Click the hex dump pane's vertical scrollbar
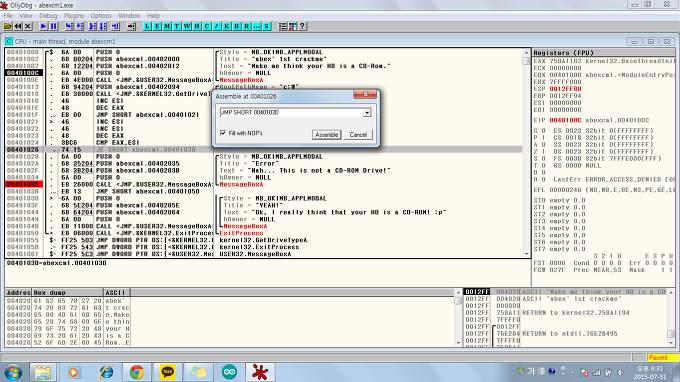 coord(458,318)
